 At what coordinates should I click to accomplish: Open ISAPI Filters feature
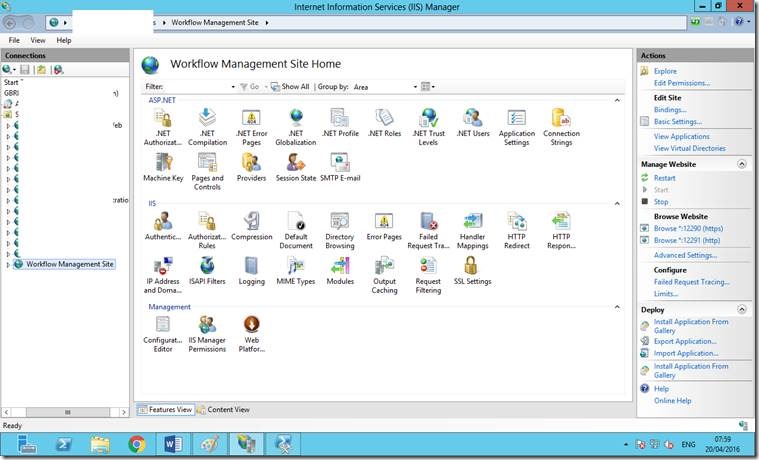(207, 271)
